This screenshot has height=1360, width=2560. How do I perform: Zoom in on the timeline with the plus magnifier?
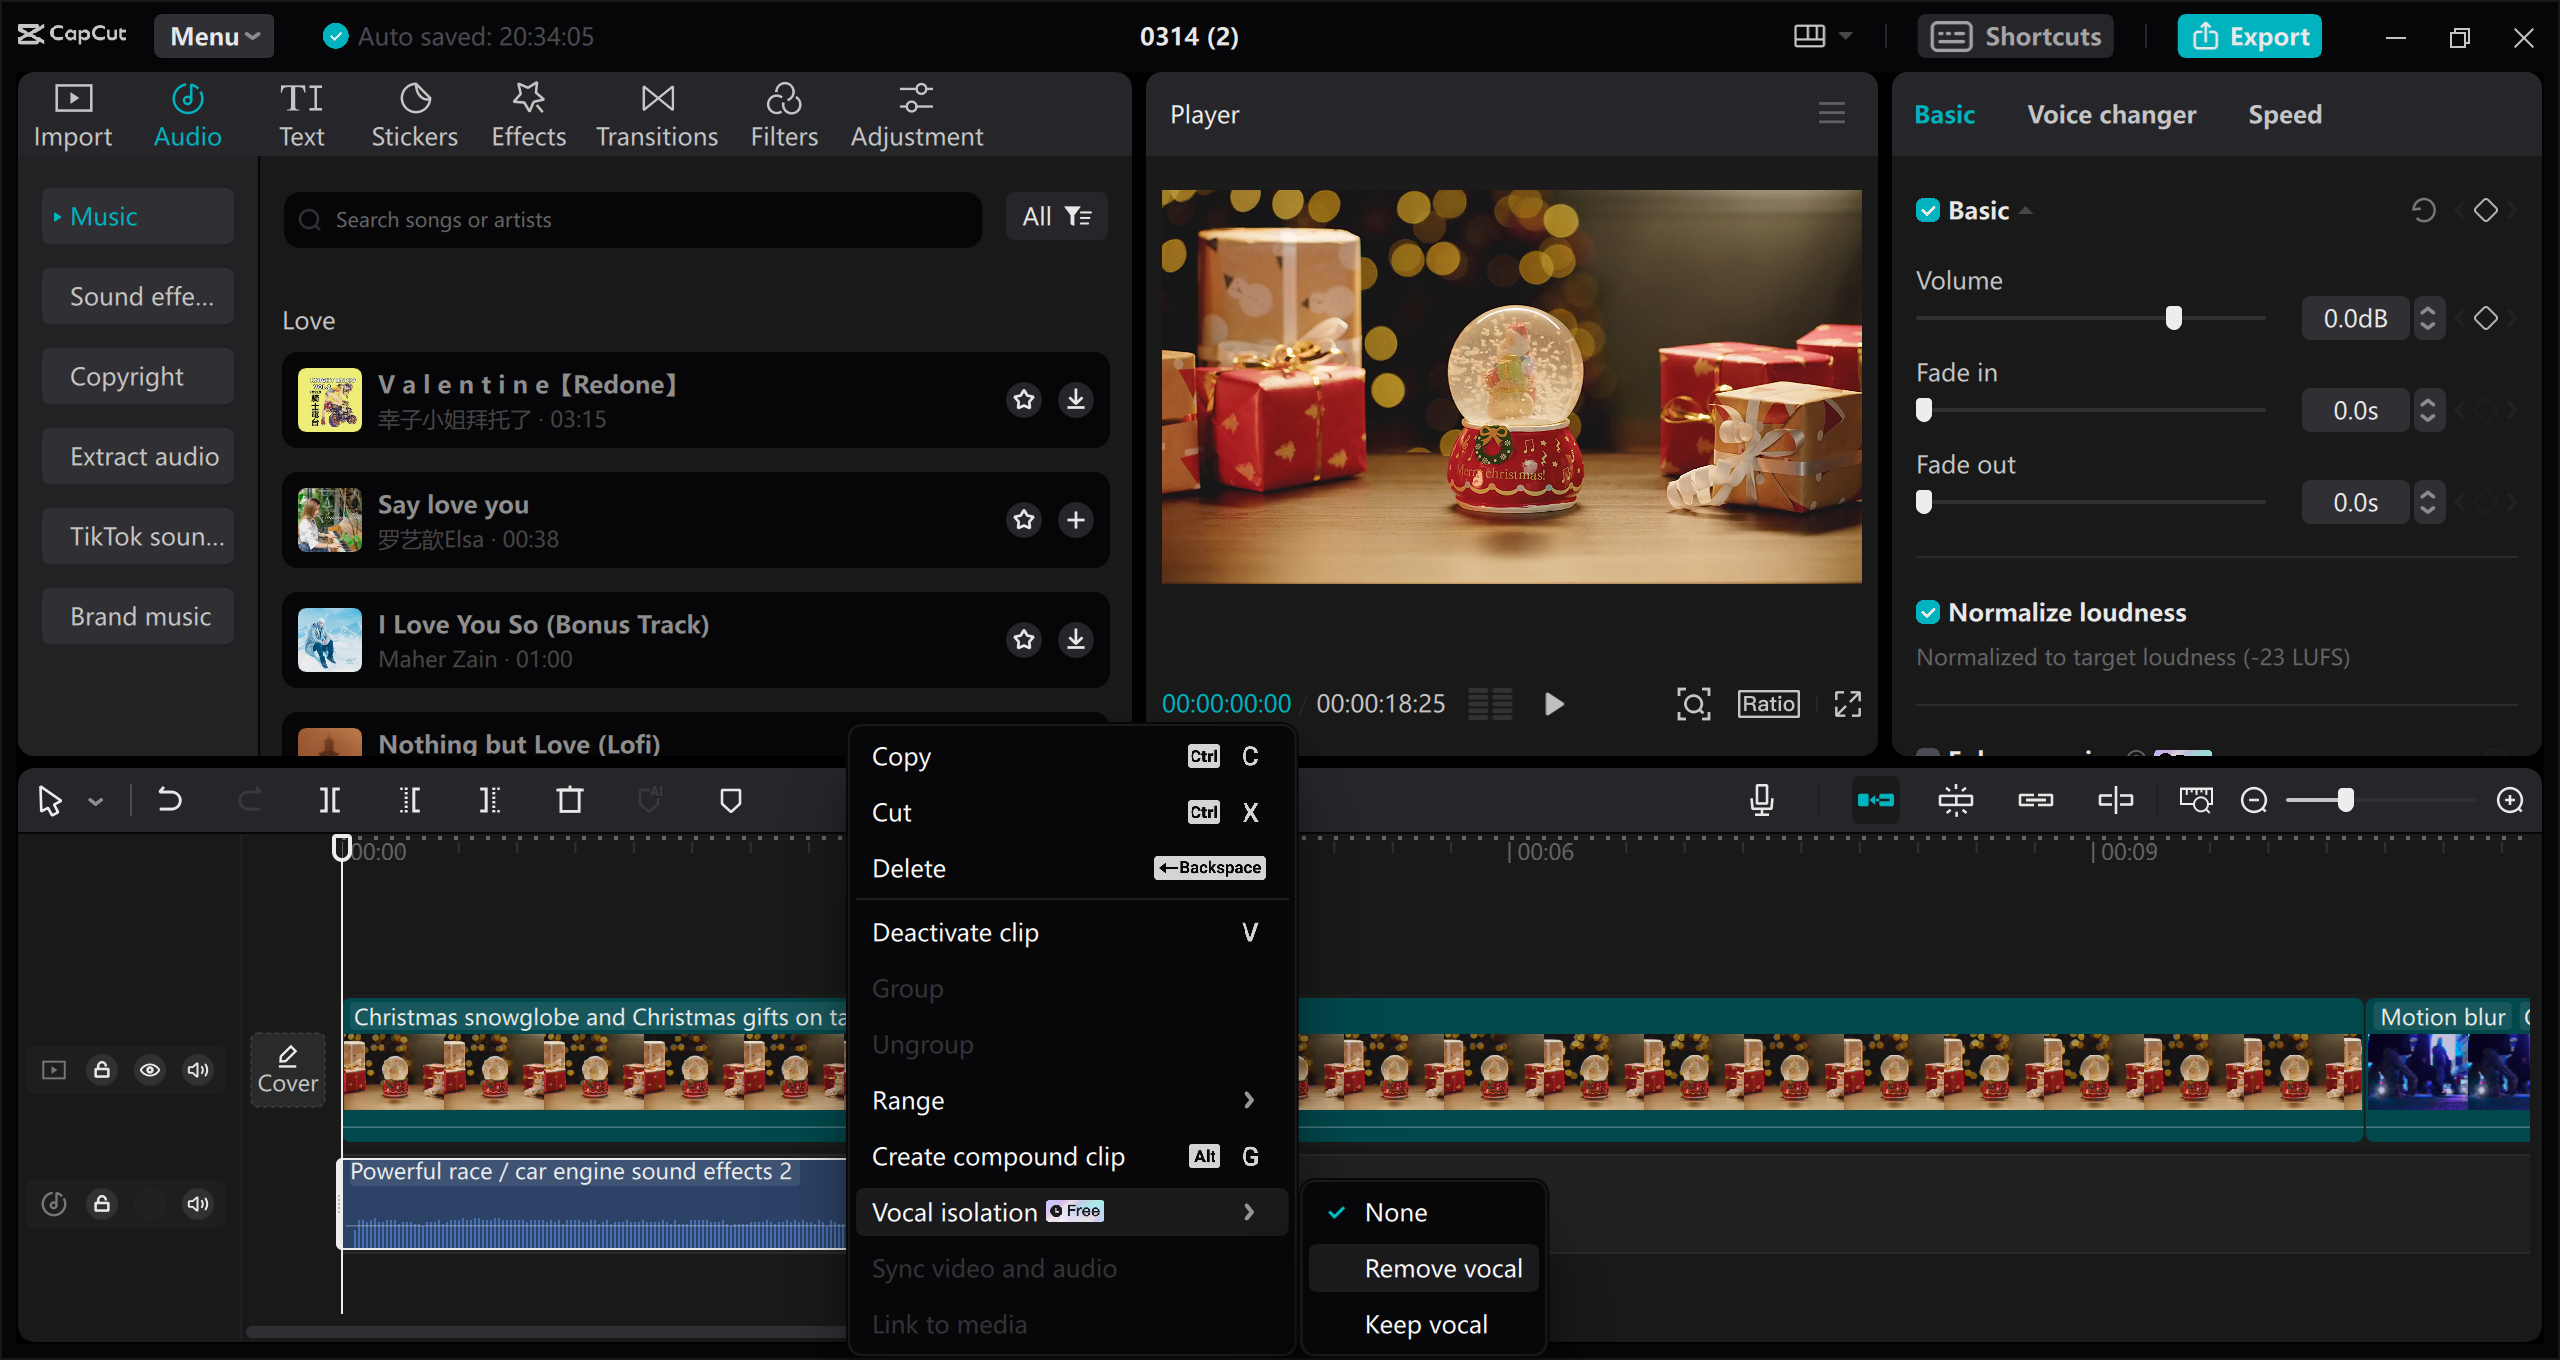[x=2511, y=800]
